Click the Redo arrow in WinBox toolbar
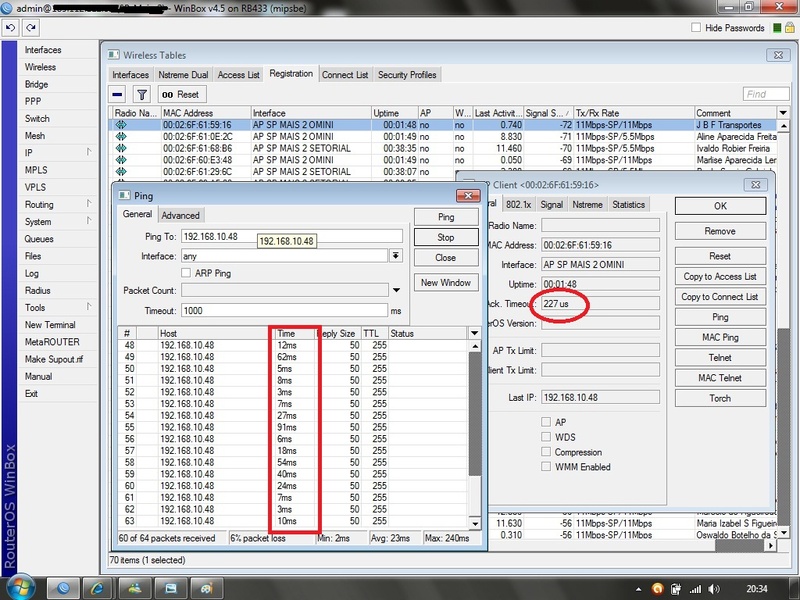 31,28
